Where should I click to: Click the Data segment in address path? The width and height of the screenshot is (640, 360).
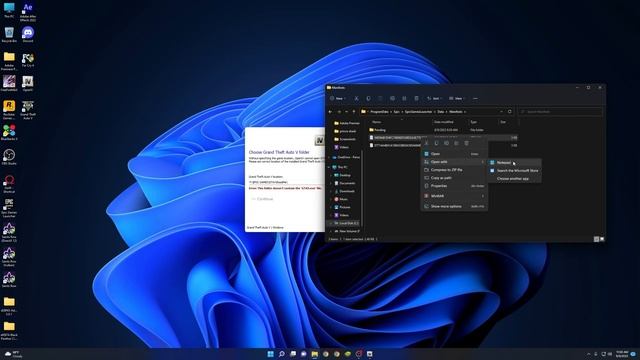point(441,111)
